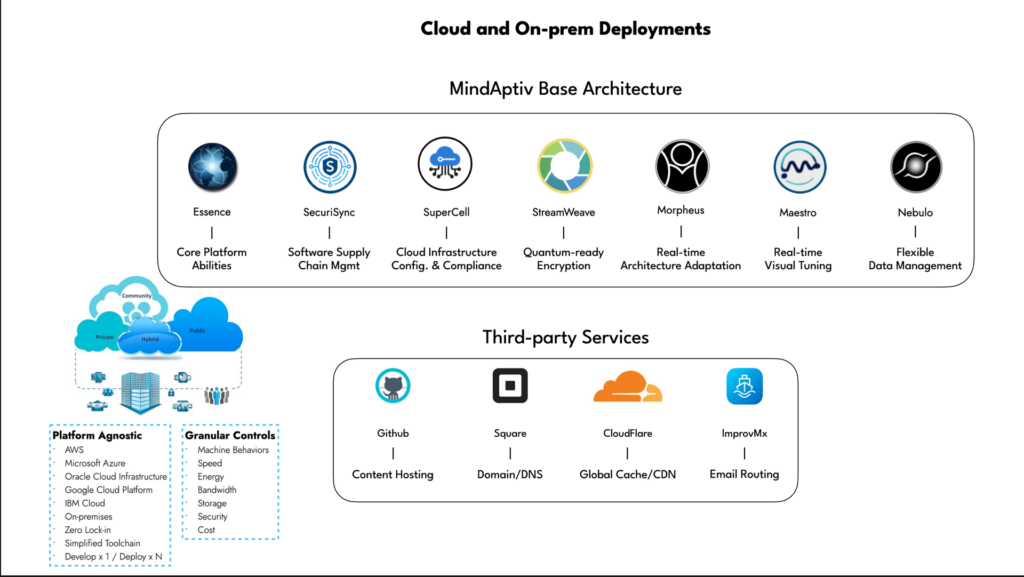Click the Content Hosting link under Github

tap(392, 474)
